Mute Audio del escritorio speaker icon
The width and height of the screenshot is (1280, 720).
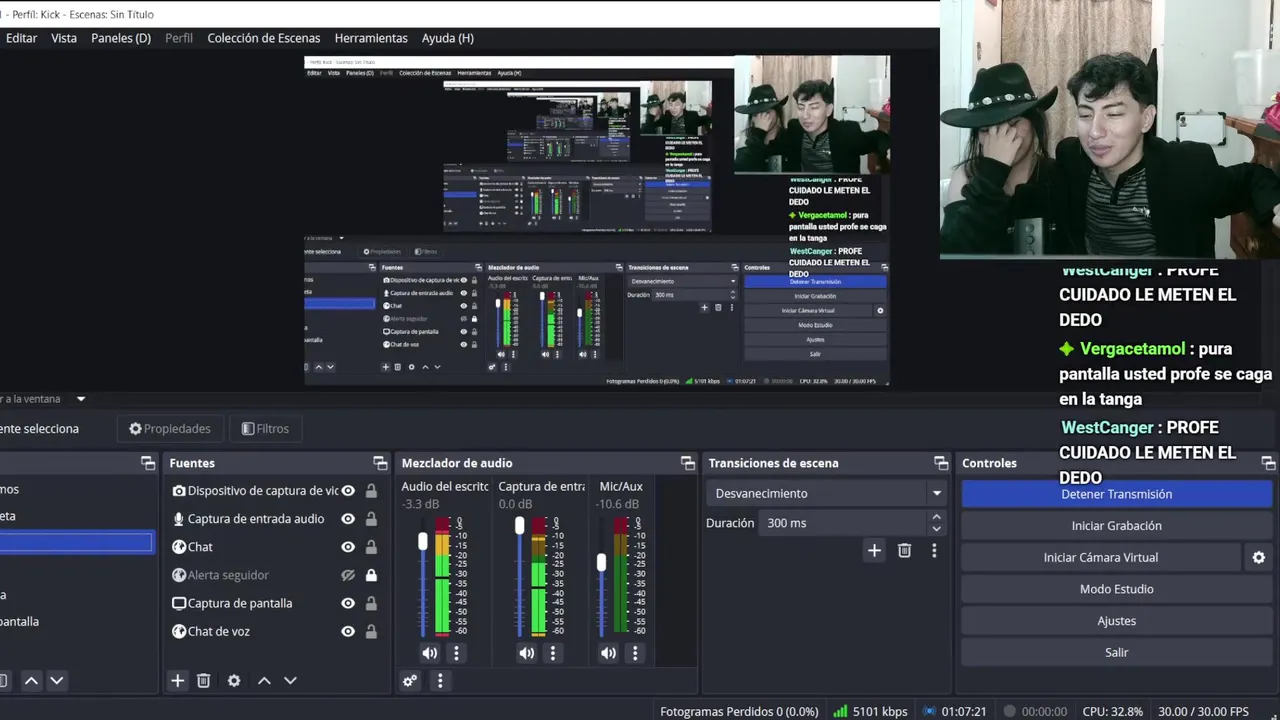(430, 653)
